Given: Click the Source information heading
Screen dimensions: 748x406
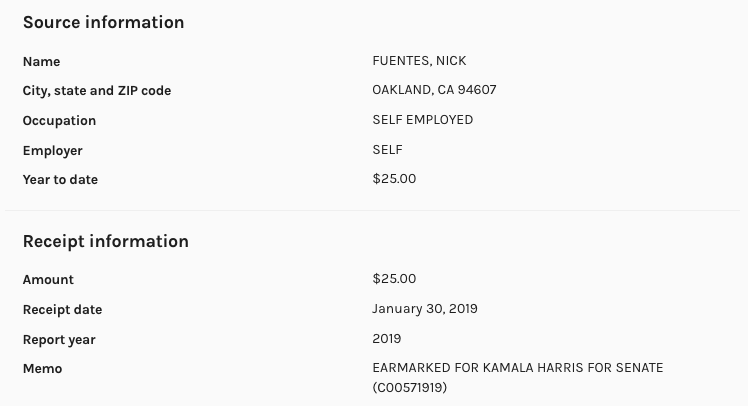Looking at the screenshot, I should coord(103,22).
